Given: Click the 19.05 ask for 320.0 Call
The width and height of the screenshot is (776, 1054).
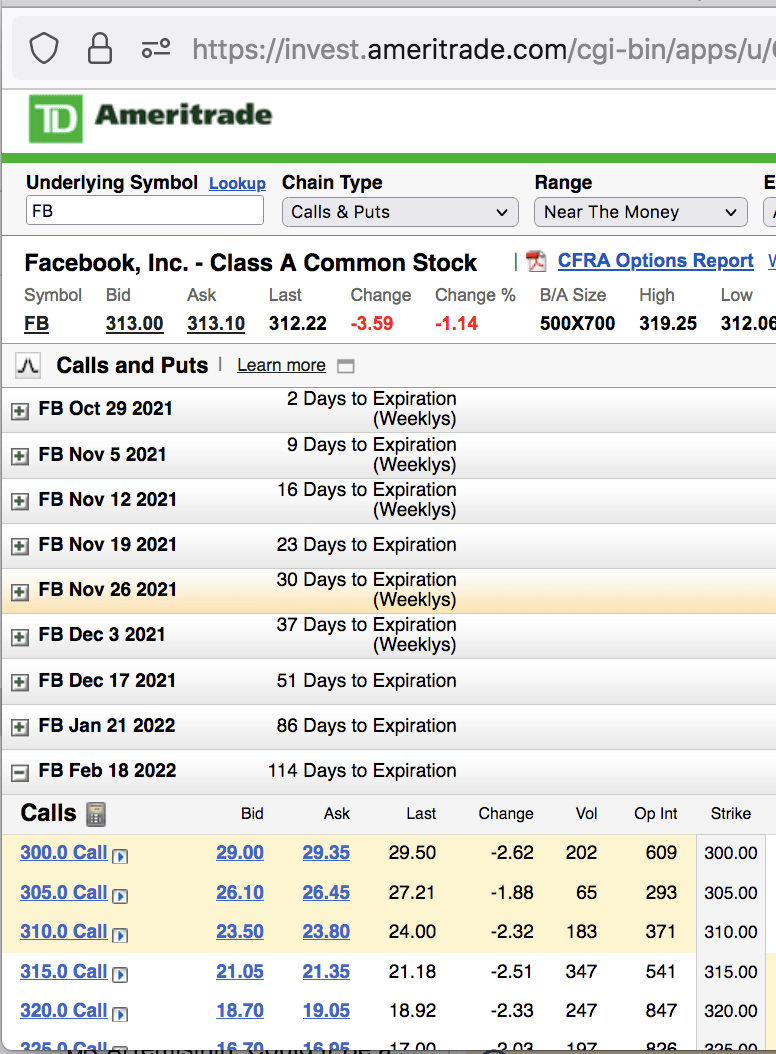Looking at the screenshot, I should [x=326, y=1010].
